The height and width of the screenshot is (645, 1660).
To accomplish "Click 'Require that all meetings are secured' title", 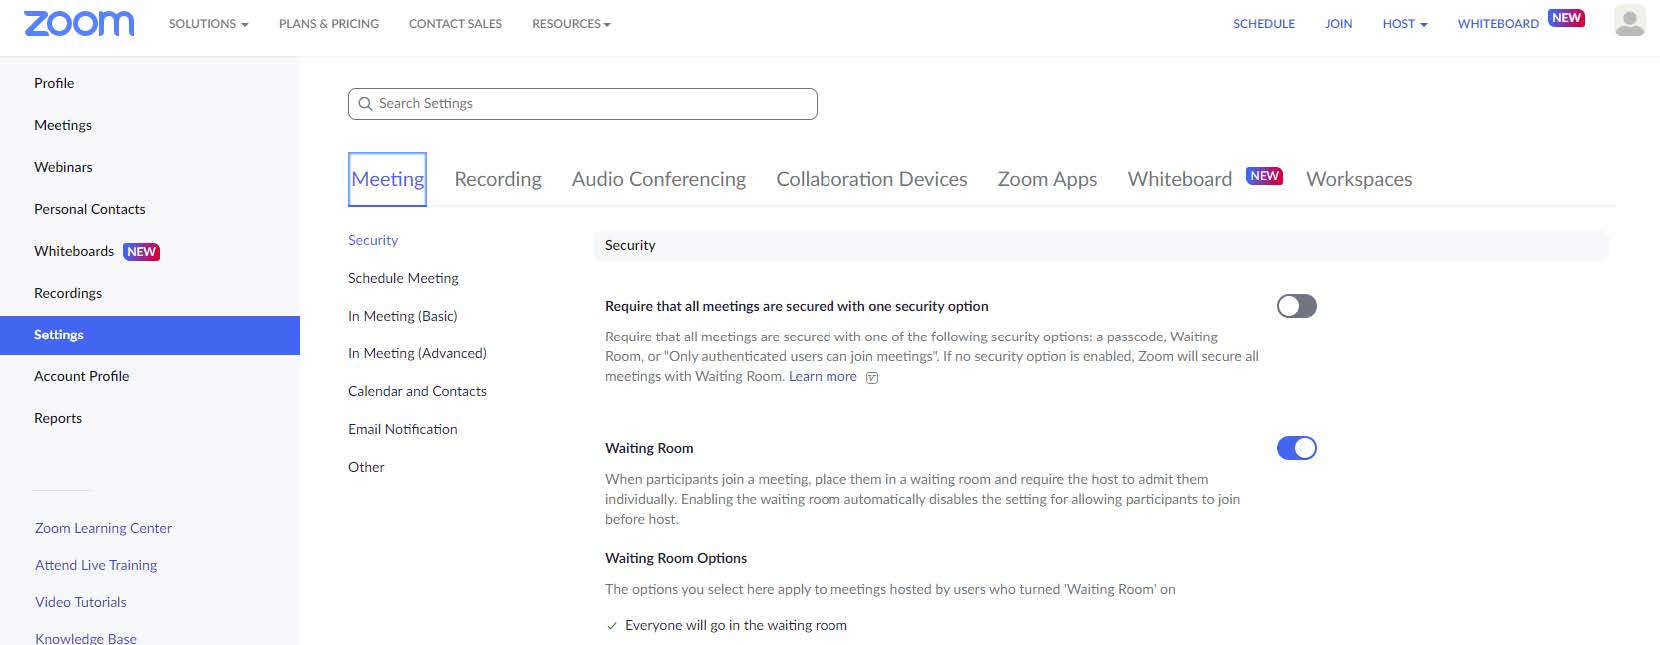I will (x=797, y=306).
